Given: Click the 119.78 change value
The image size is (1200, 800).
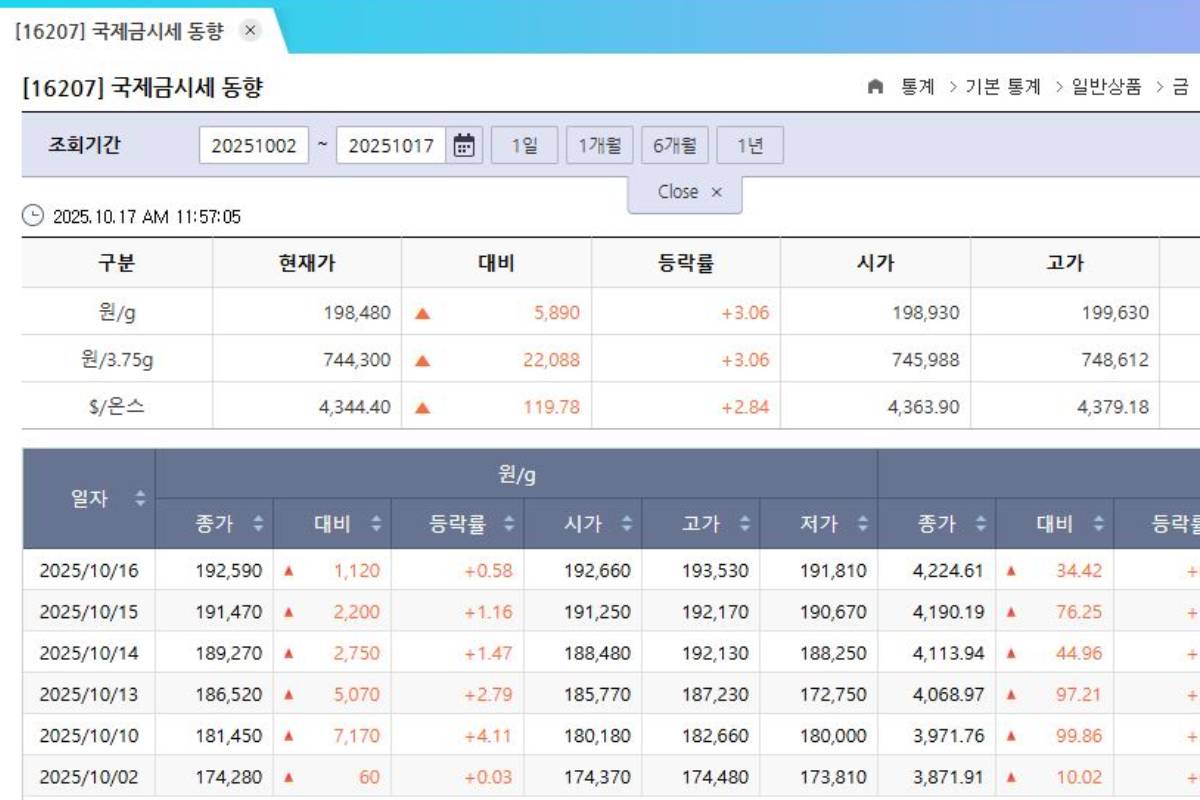Looking at the screenshot, I should [551, 407].
